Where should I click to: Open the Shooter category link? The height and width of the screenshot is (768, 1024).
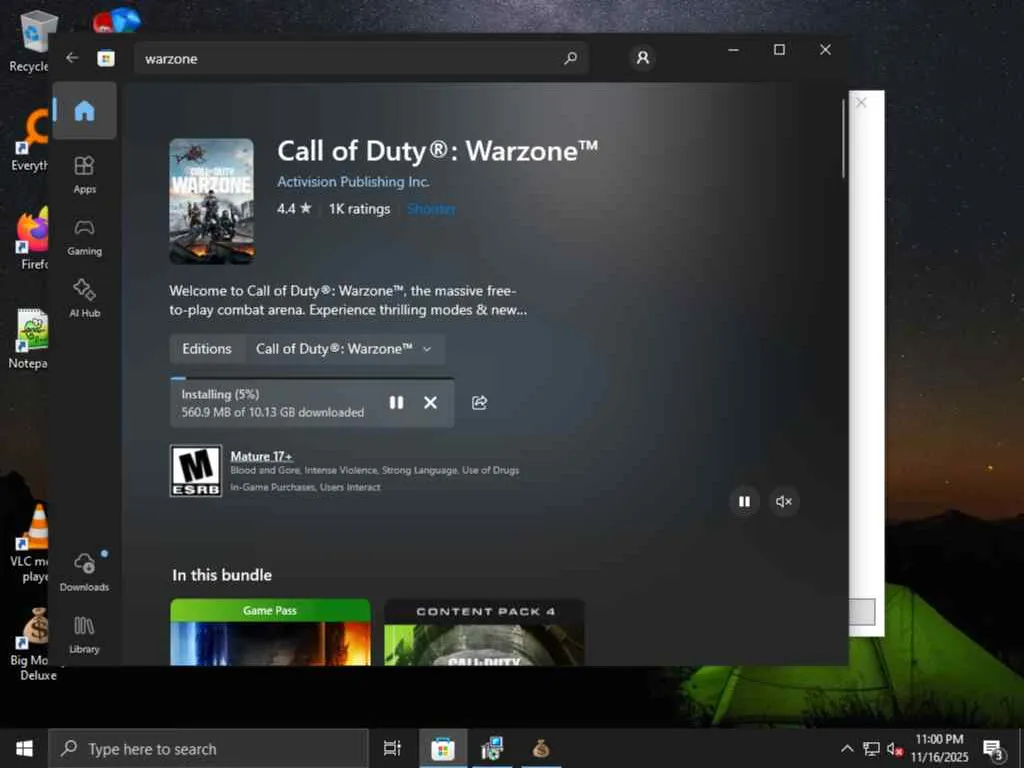[431, 209]
